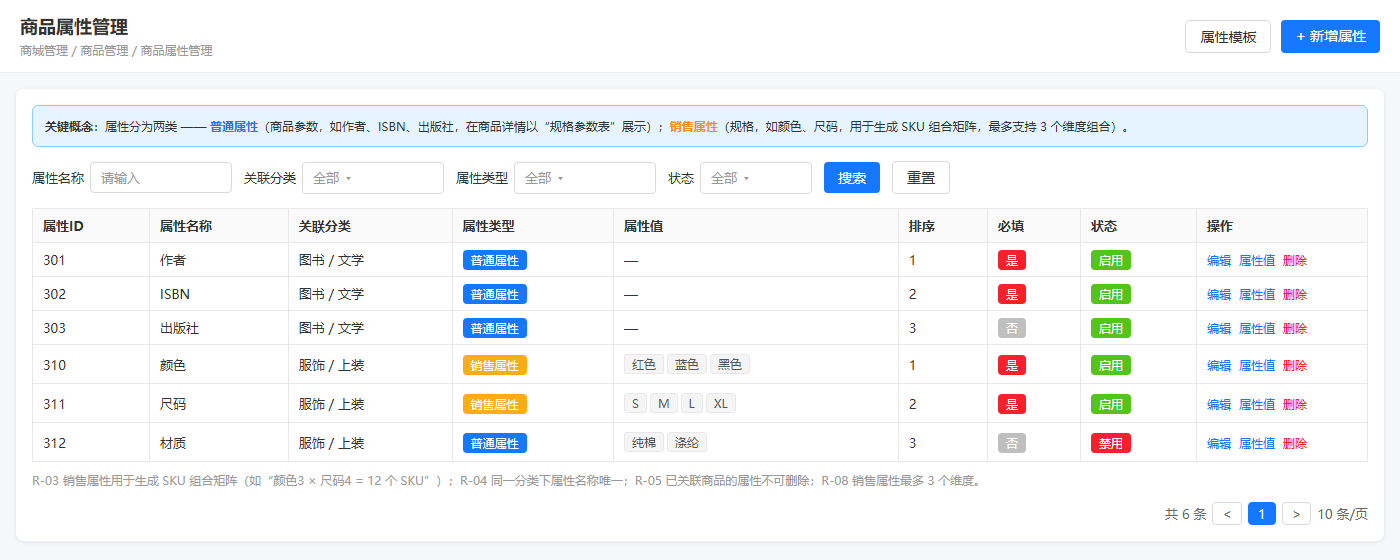This screenshot has width=1400, height=560.
Task: Open the 关联分类 dropdown
Action: tap(373, 178)
